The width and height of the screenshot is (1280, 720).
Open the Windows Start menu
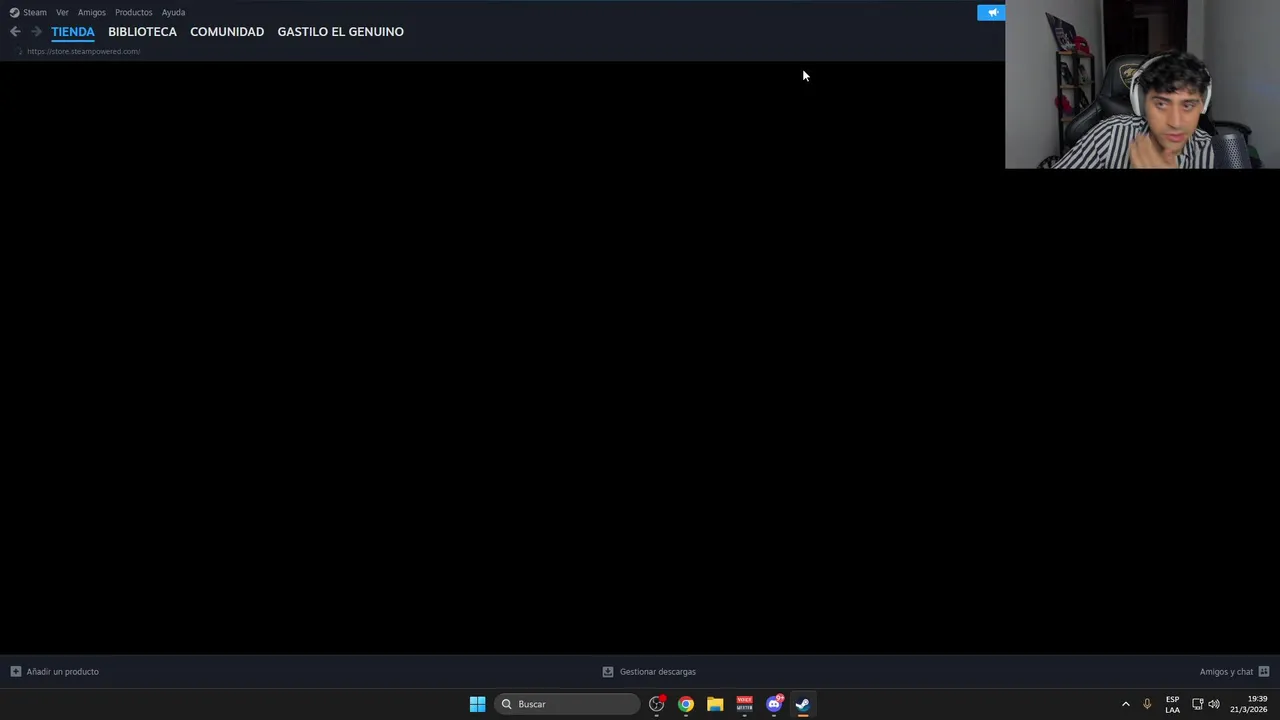[477, 704]
